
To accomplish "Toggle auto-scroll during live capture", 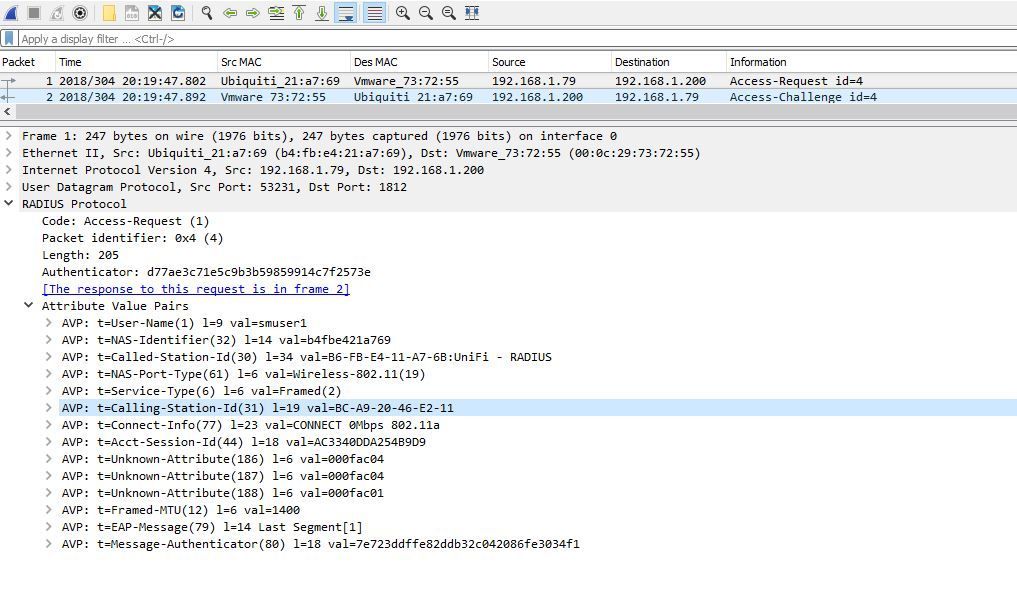I will coord(346,13).
